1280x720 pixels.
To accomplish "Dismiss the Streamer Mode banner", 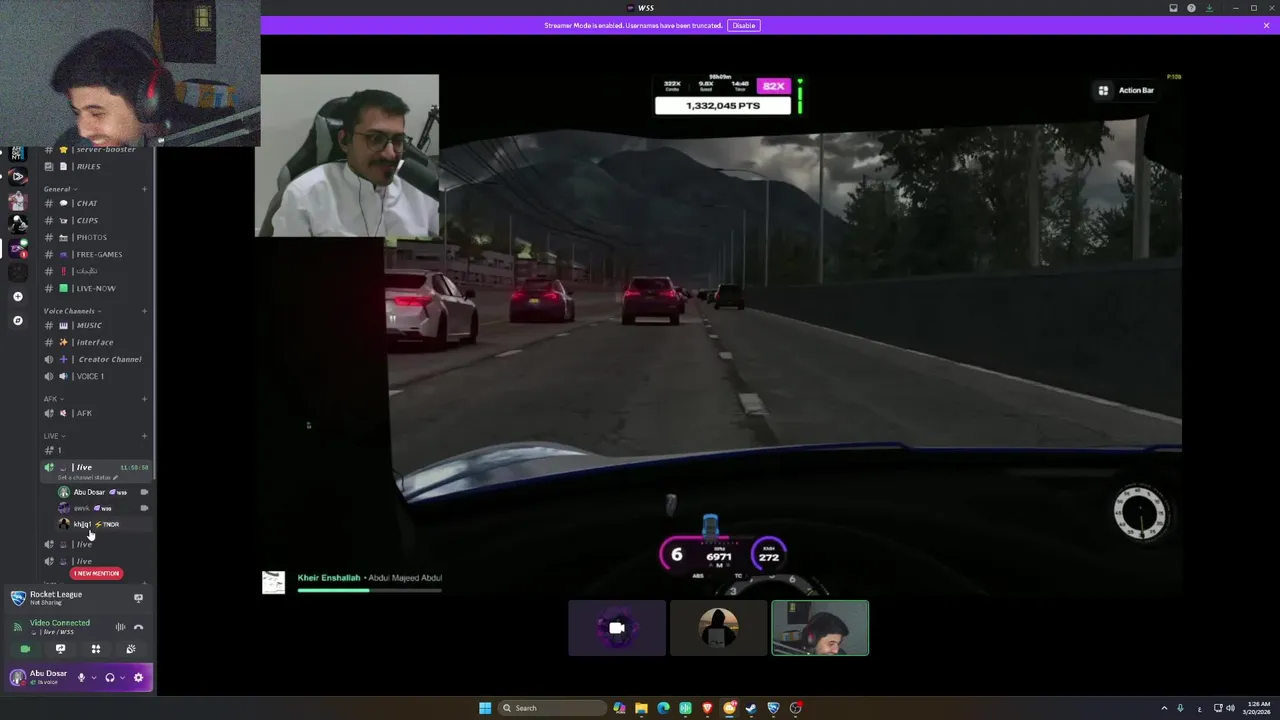I will click(x=1266, y=25).
